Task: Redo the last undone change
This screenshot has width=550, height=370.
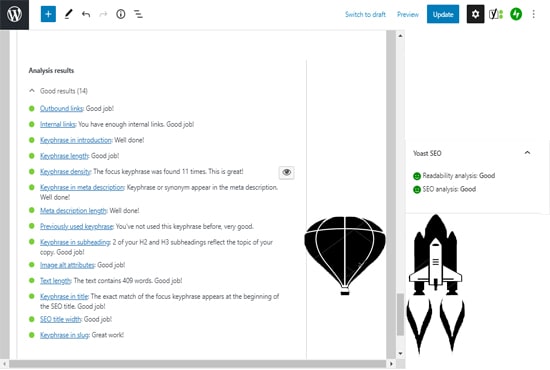Action: pyautogui.click(x=103, y=14)
